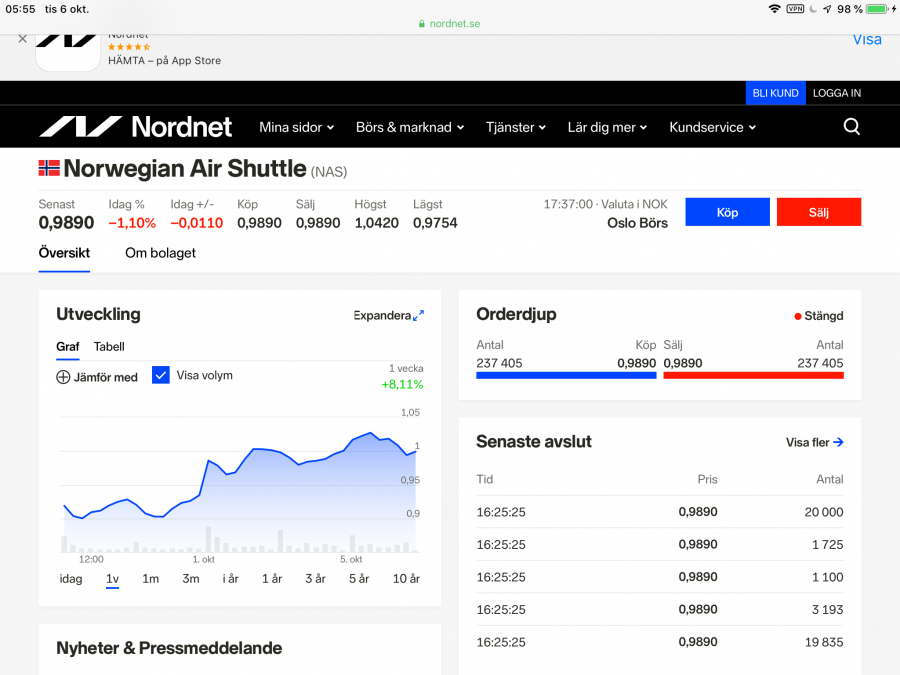Switch chart range to 5 år
This screenshot has height=675, width=900.
click(358, 579)
